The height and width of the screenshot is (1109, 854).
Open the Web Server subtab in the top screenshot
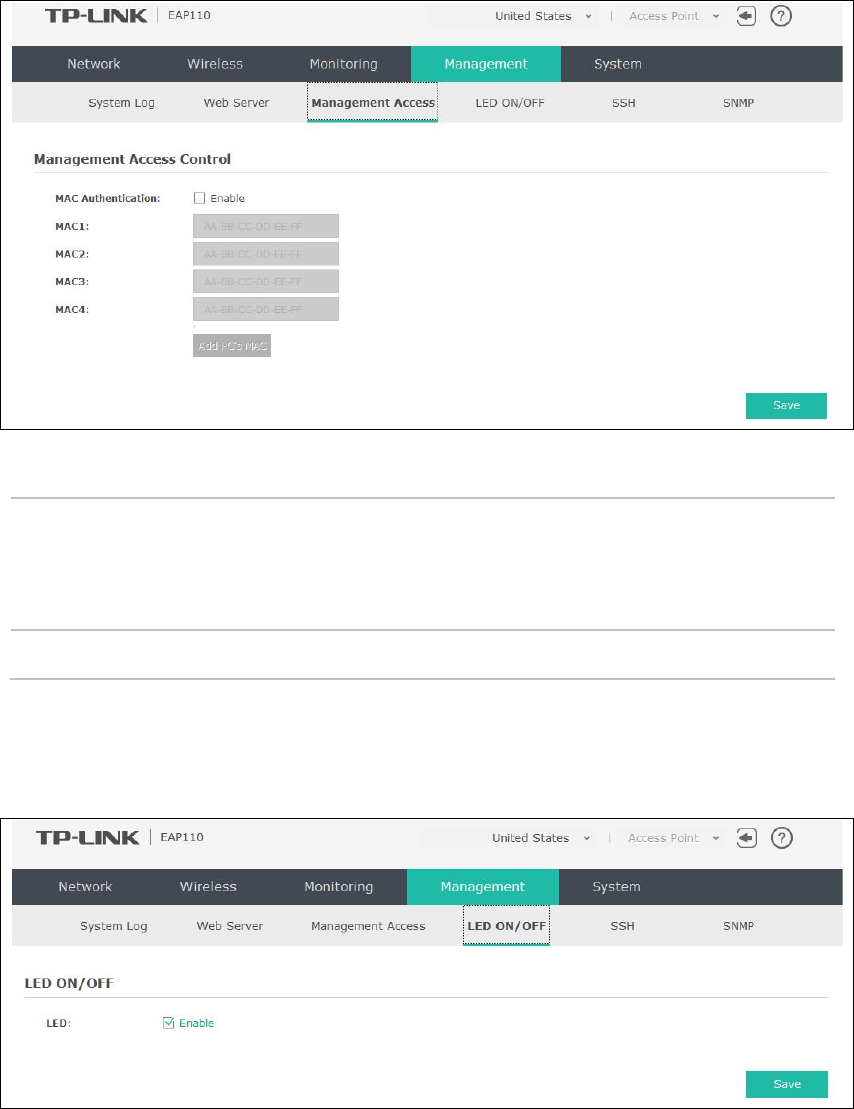tap(236, 103)
